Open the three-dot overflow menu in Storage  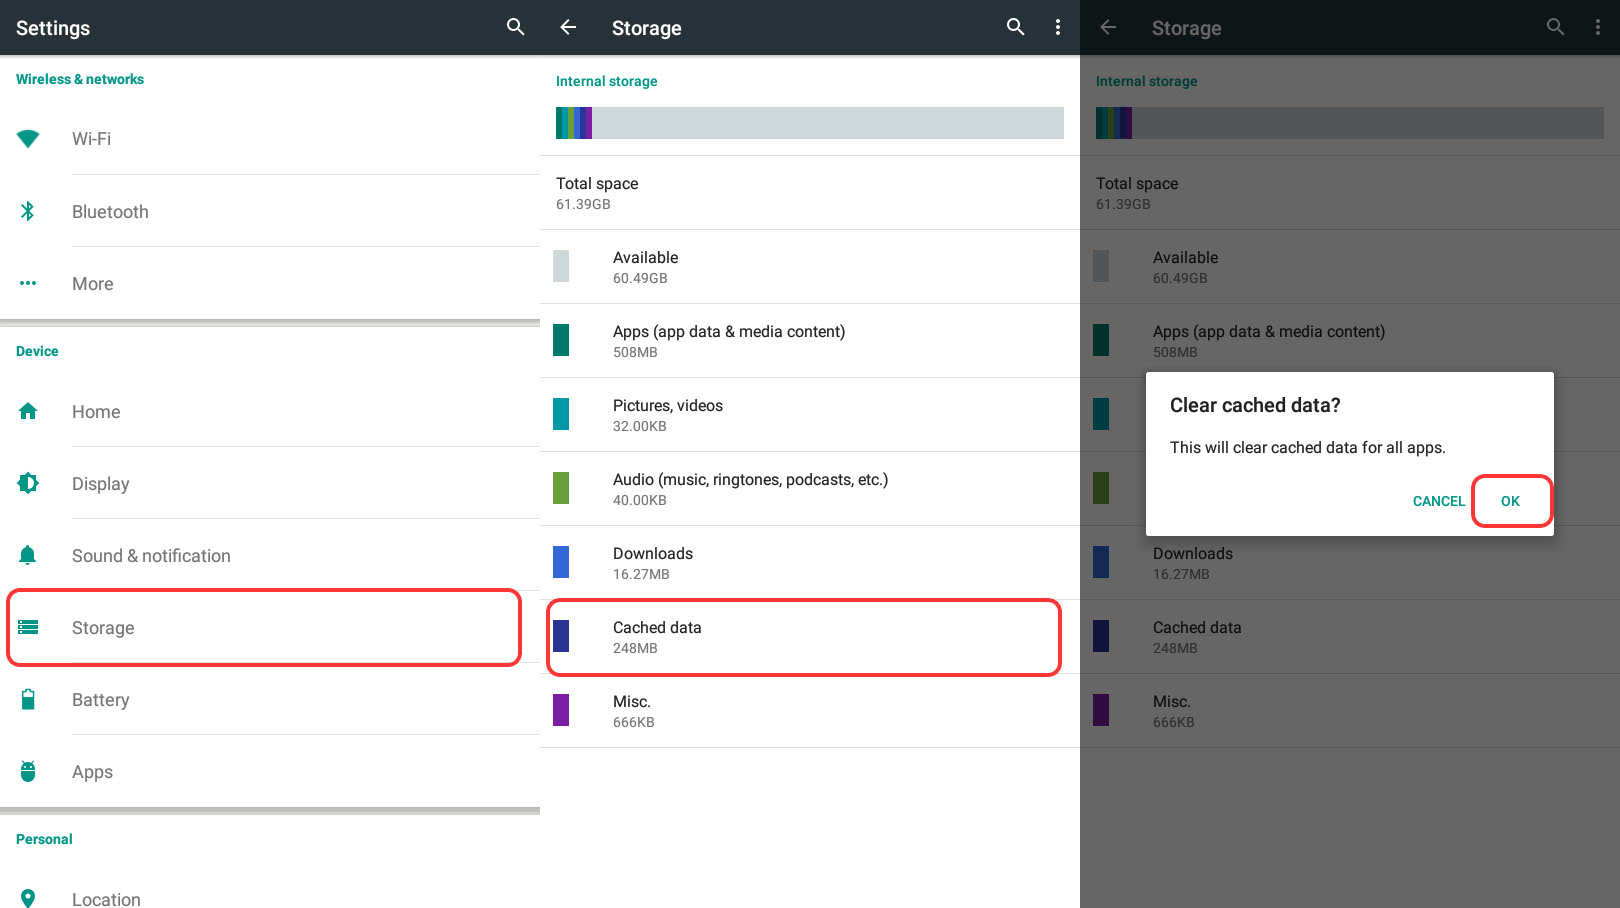pyautogui.click(x=1057, y=27)
